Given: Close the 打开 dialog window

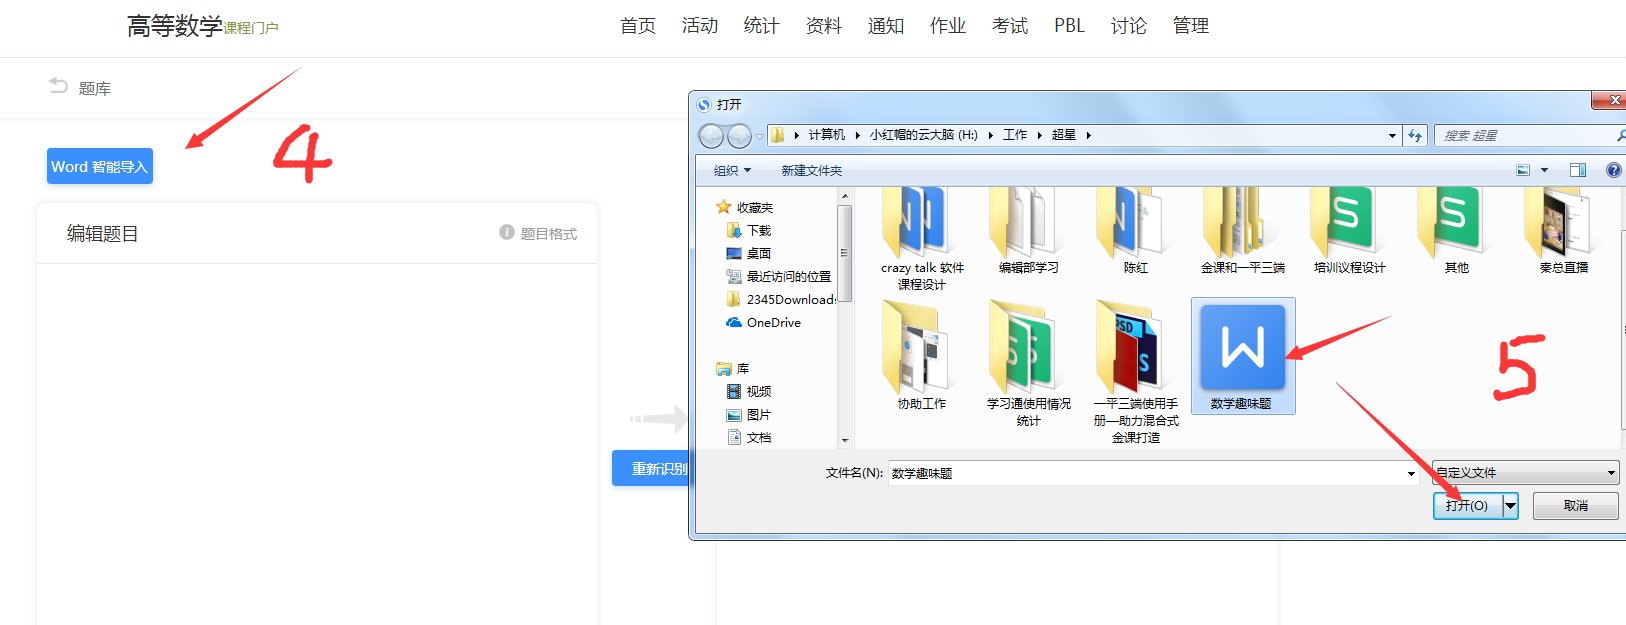Looking at the screenshot, I should (x=1608, y=100).
